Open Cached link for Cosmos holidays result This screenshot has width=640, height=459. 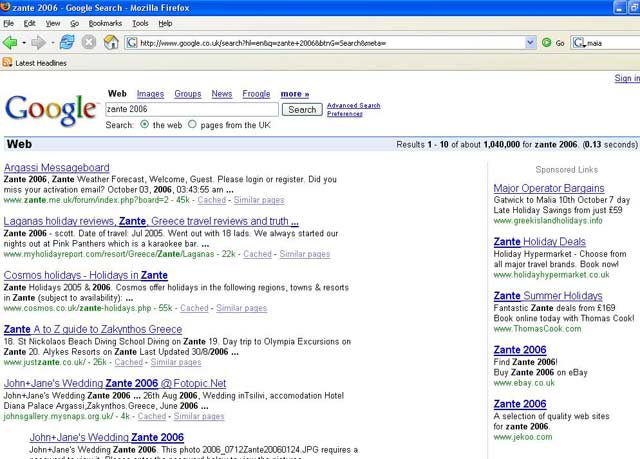point(194,308)
